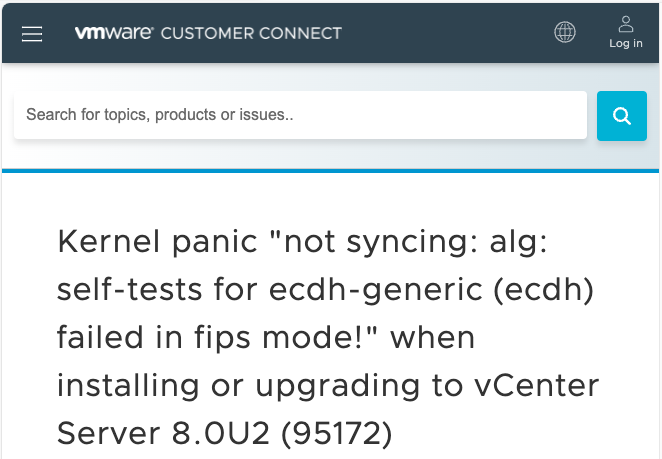Click the Log in label text
Screen dimensions: 662x459
coord(626,44)
